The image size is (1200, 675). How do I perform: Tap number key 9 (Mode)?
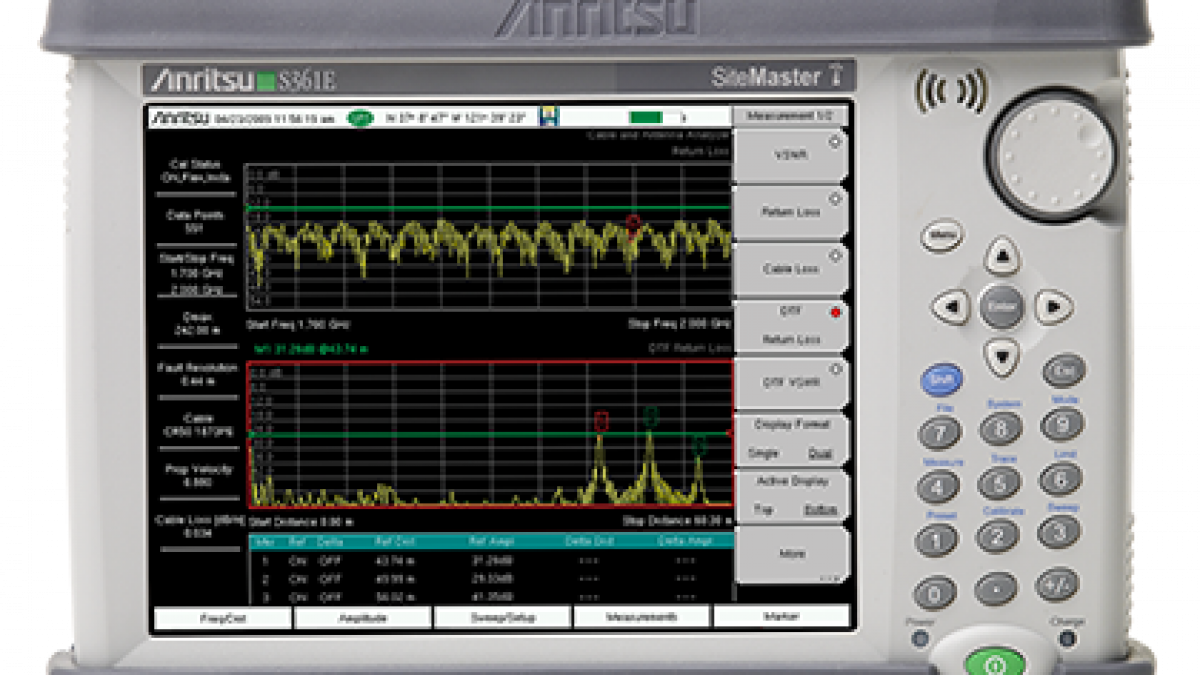[x=1060, y=424]
